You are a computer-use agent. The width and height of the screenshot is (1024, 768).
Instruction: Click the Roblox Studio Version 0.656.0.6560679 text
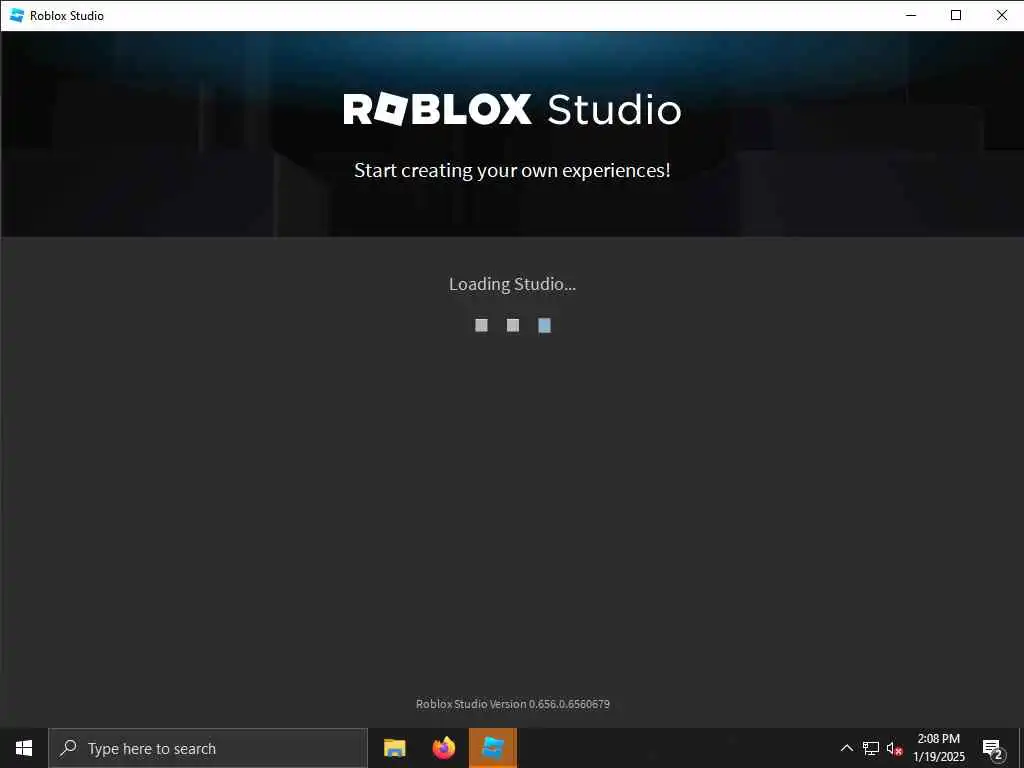tap(513, 704)
